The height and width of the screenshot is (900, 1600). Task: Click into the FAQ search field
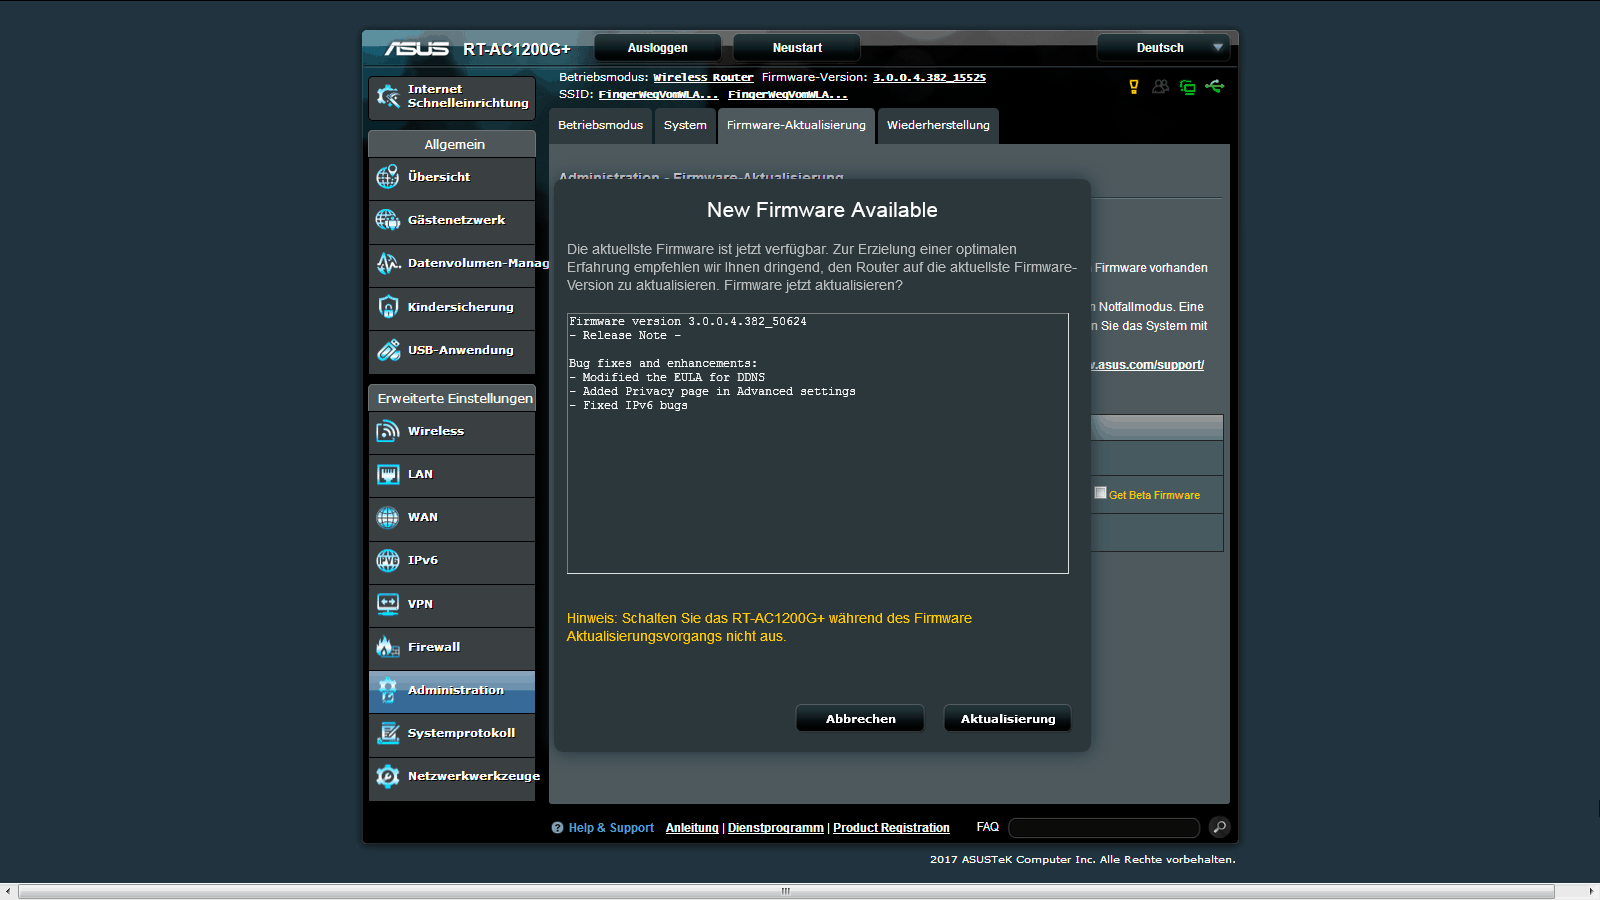click(1104, 827)
